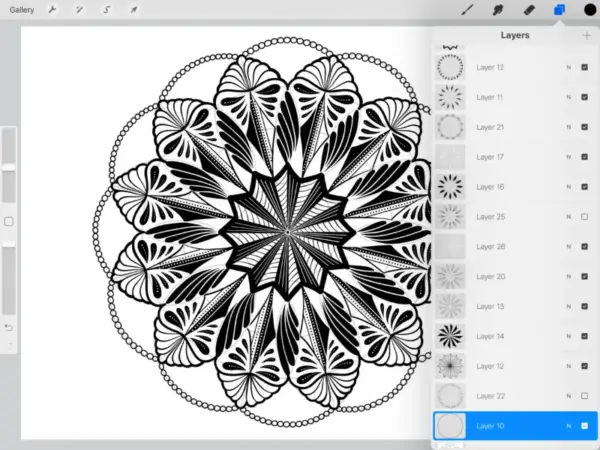600x450 pixels.
Task: Open blend mode N of Layer 20
Action: coord(569,276)
